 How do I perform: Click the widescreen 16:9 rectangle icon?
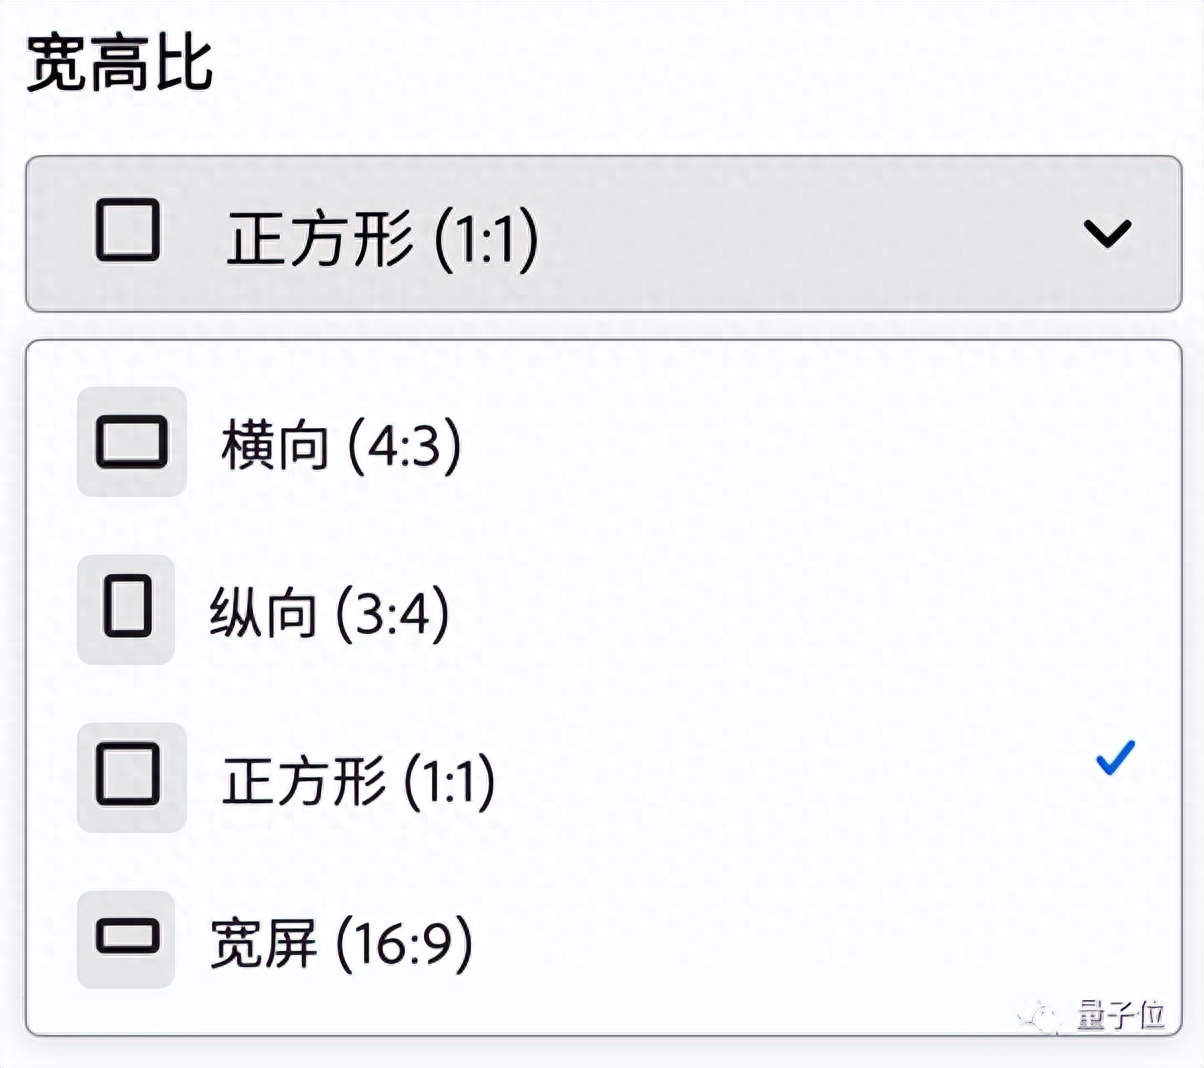(127, 939)
